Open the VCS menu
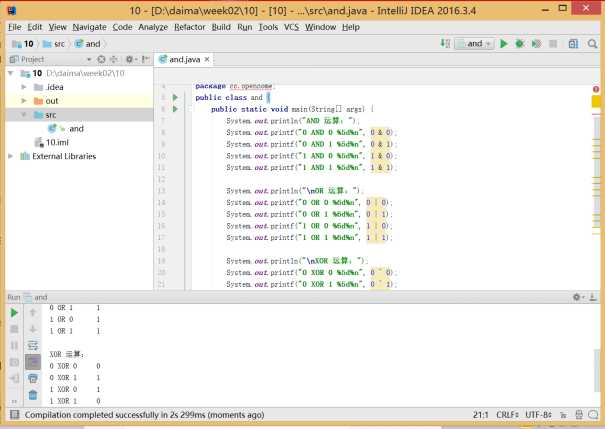Screen dimensions: 605x429 point(291,27)
